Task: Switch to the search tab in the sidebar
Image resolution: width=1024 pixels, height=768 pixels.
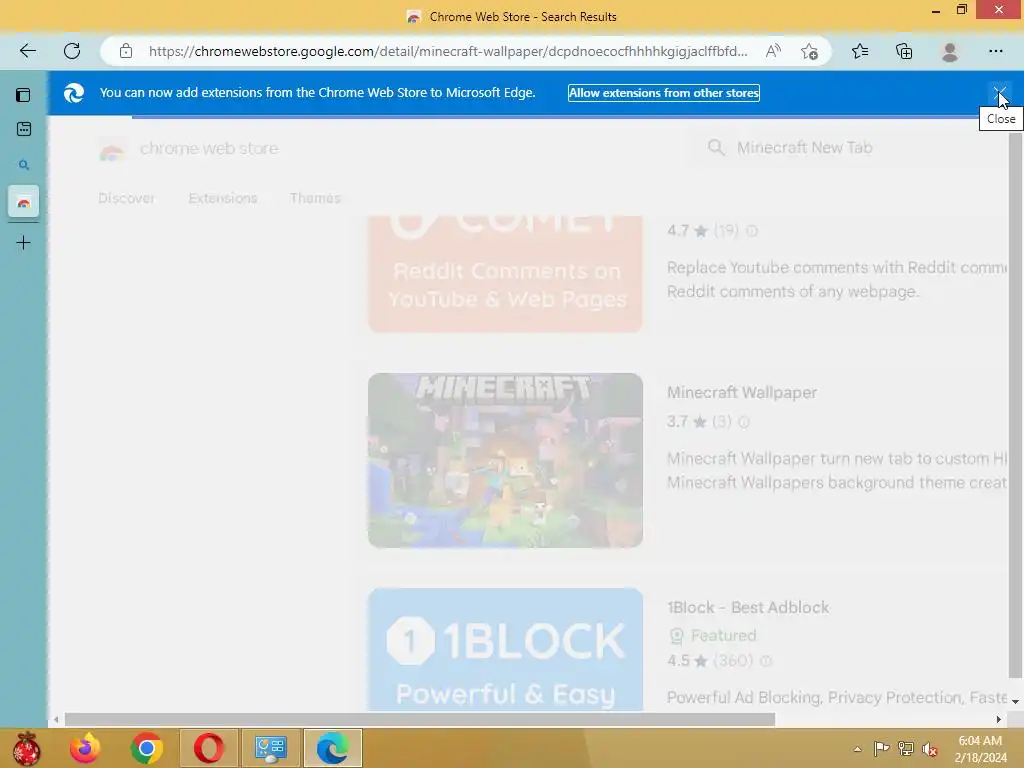Action: [24, 165]
